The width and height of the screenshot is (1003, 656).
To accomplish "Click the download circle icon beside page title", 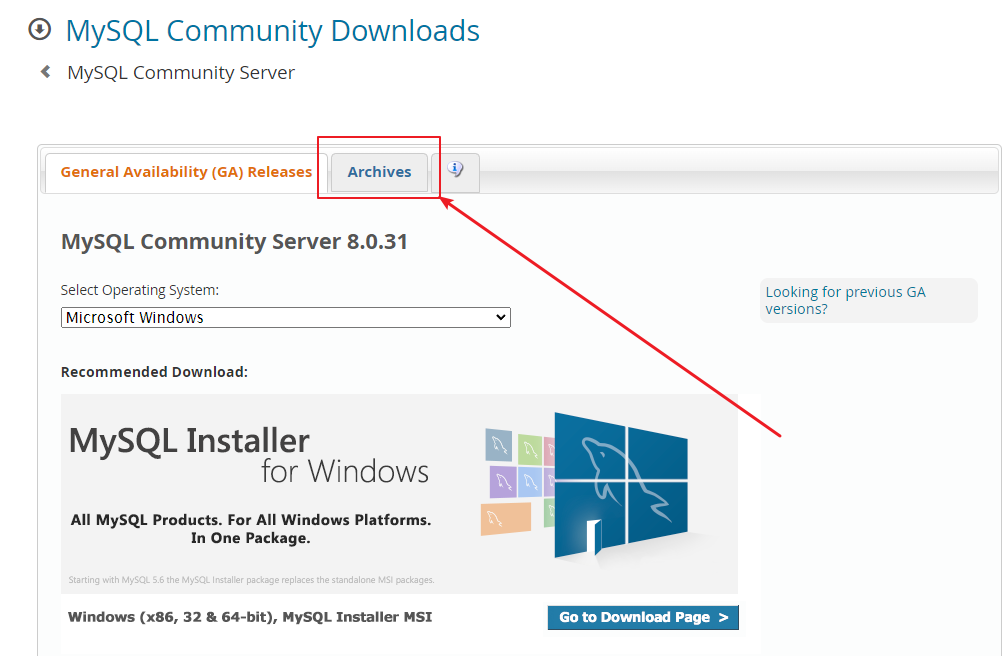I will coord(40,29).
